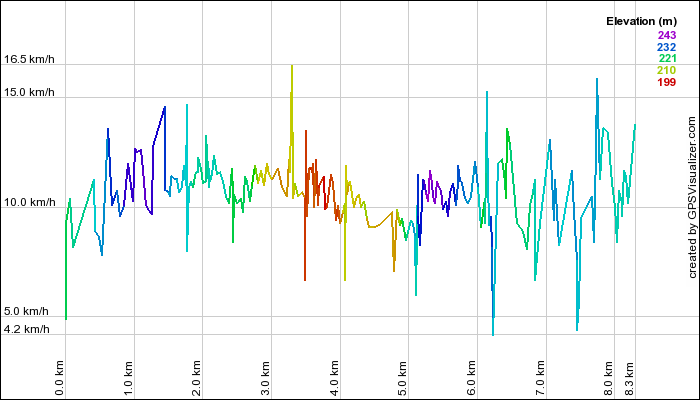Image resolution: width=700 pixels, height=400 pixels.
Task: Select the purple 243 elevation legend value
Action: pos(667,35)
